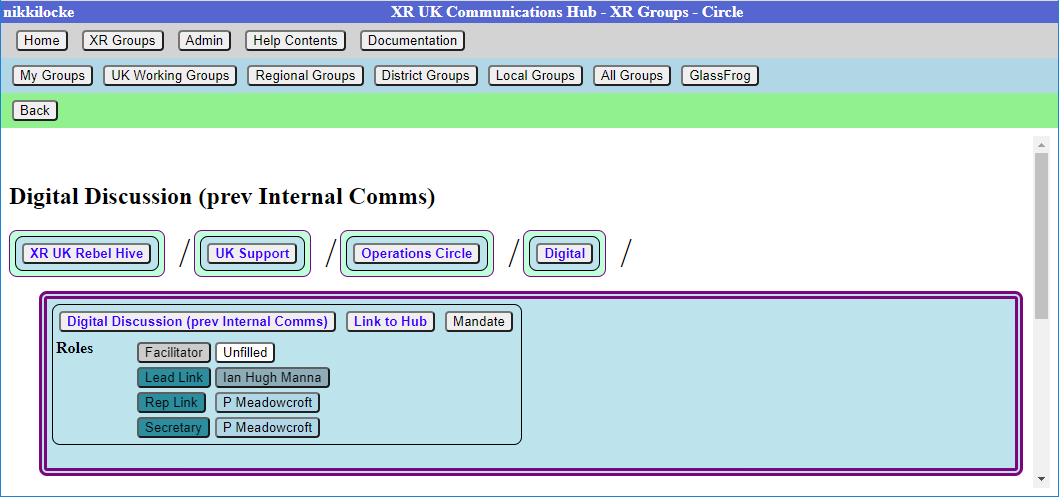Viewport: 1059px width, 497px height.
Task: Click the nikkilocke username in title bar
Action: click(x=38, y=12)
